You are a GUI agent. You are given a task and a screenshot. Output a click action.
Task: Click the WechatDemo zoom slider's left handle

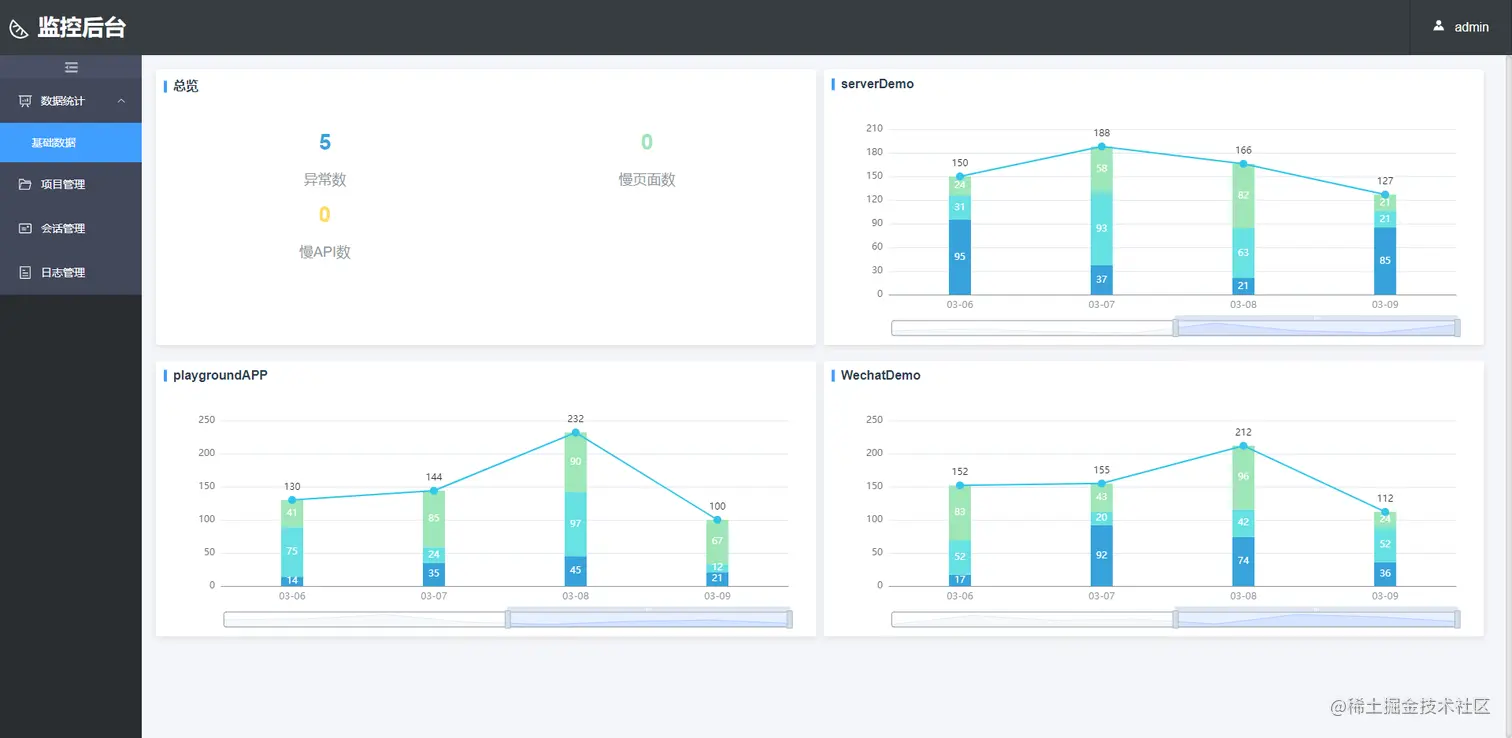point(1175,619)
